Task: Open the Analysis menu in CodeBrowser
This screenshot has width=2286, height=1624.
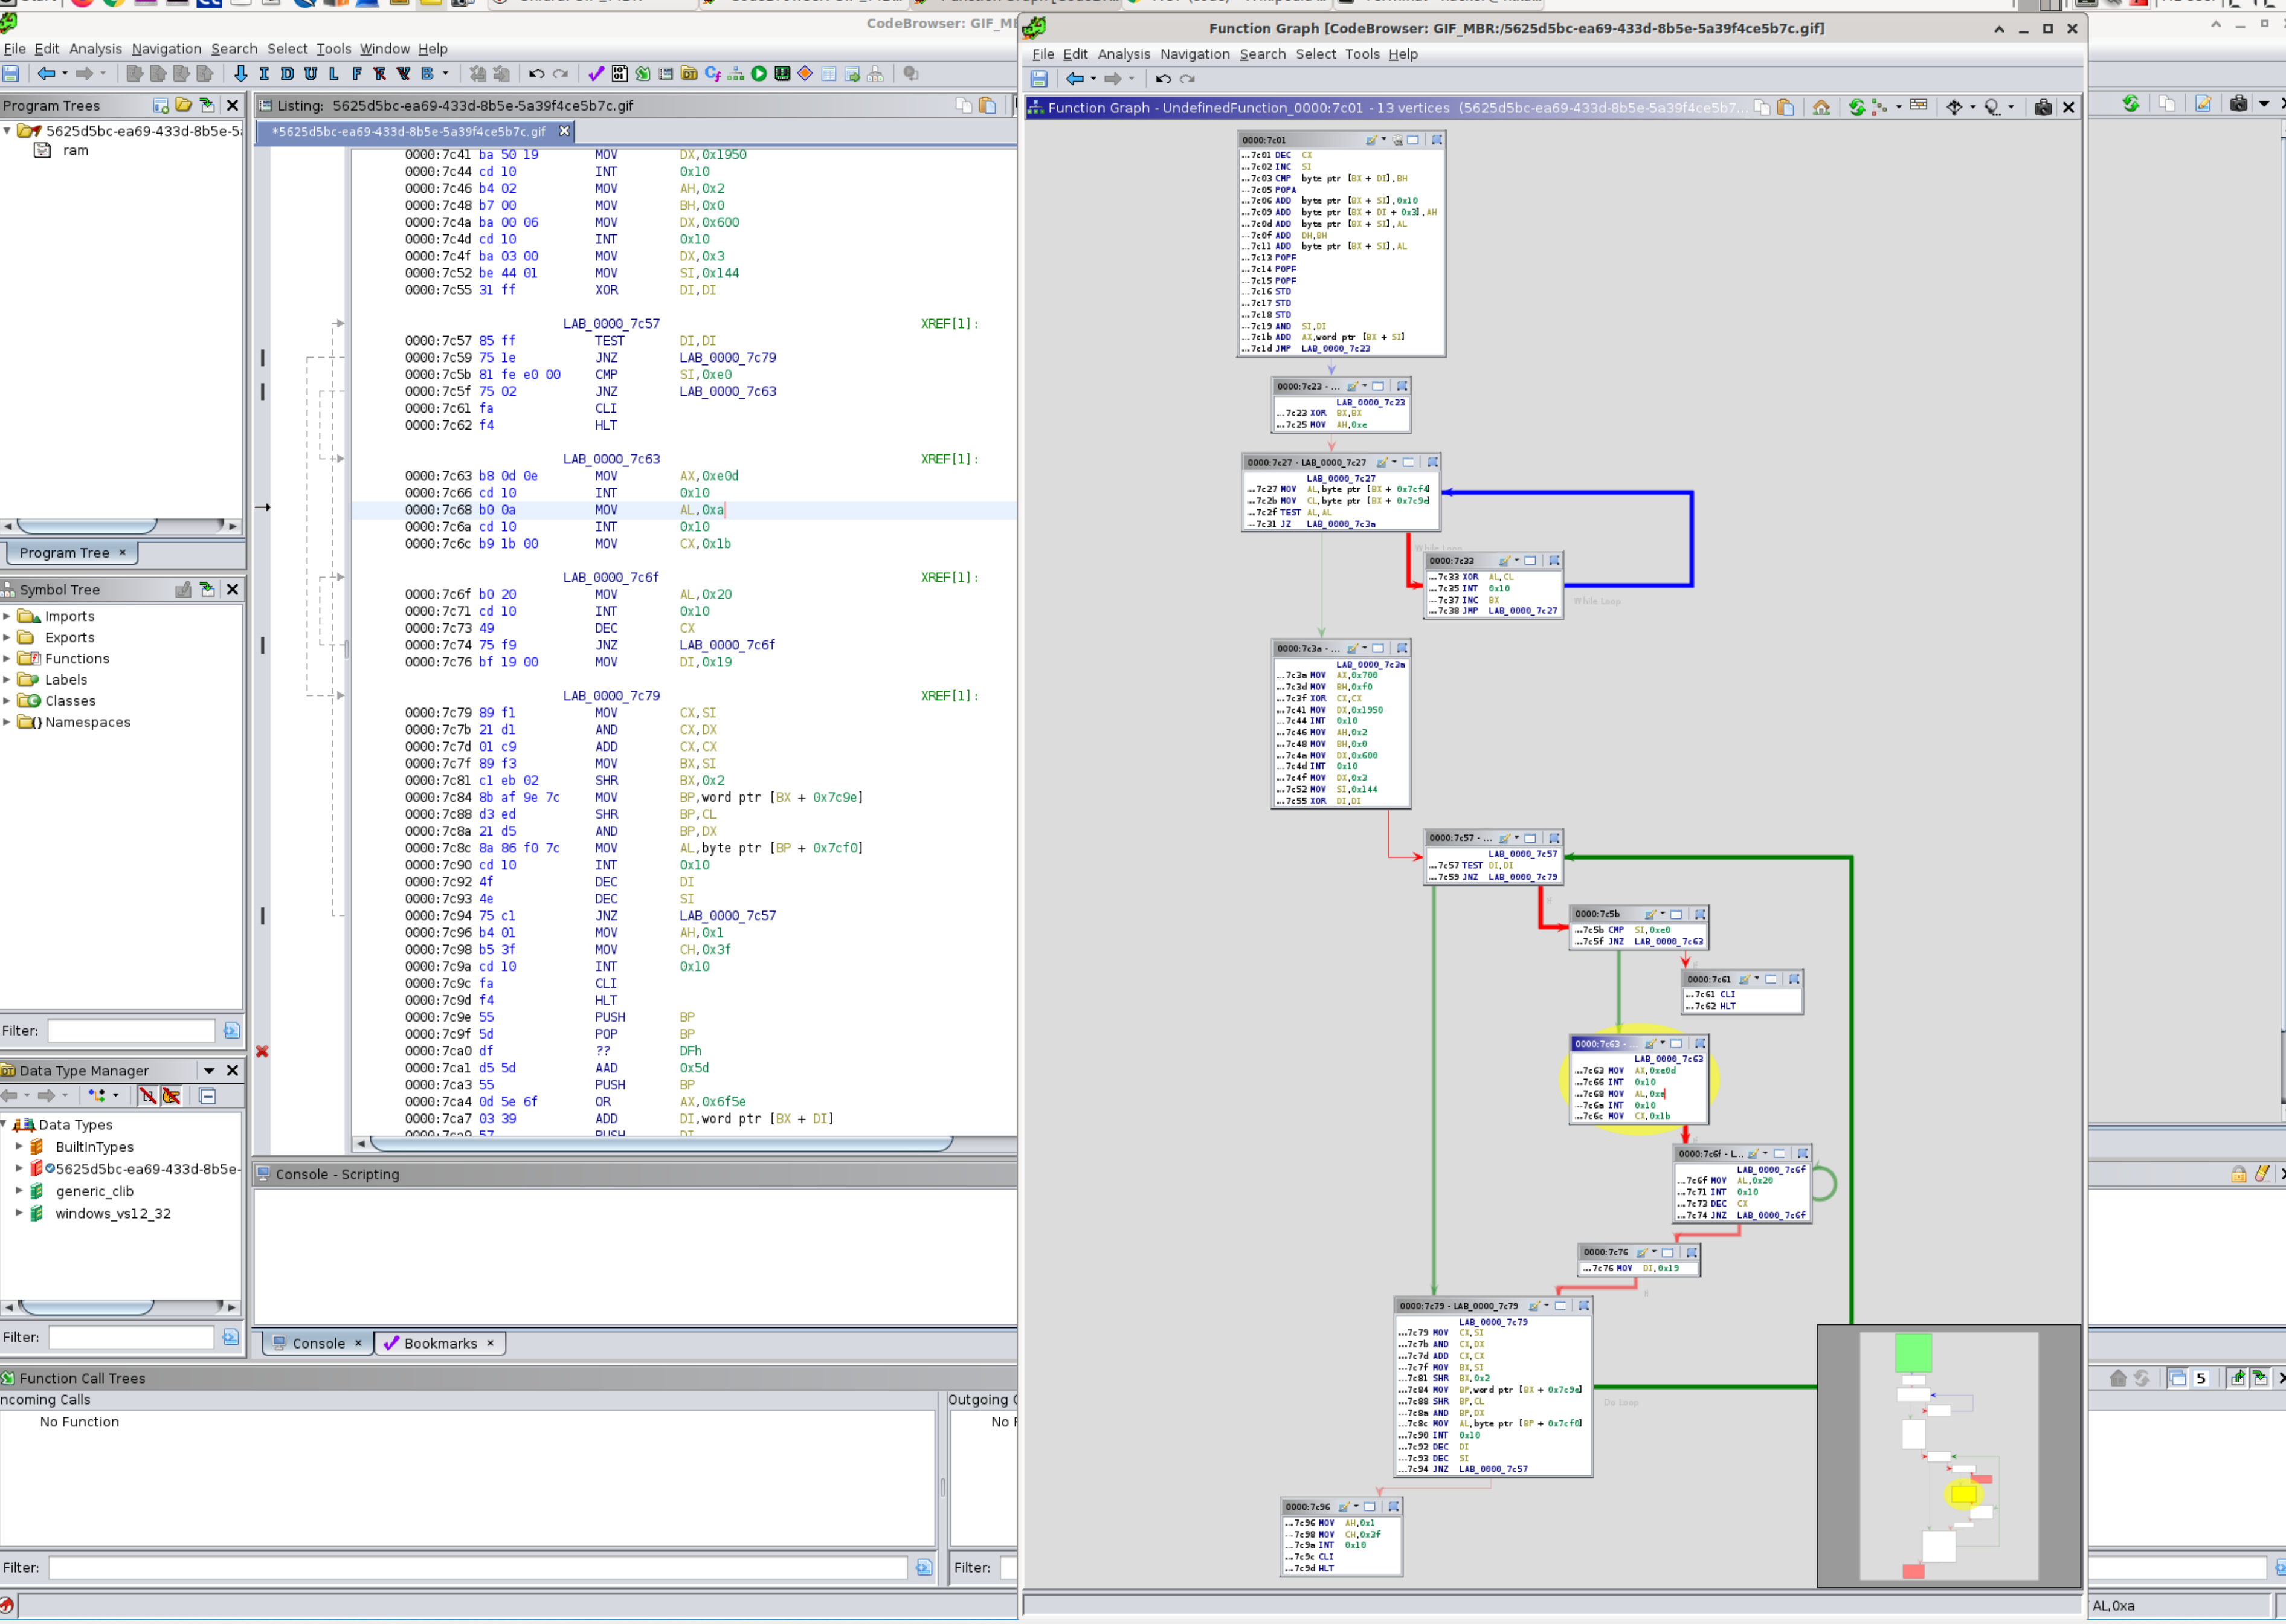Action: (95, 48)
